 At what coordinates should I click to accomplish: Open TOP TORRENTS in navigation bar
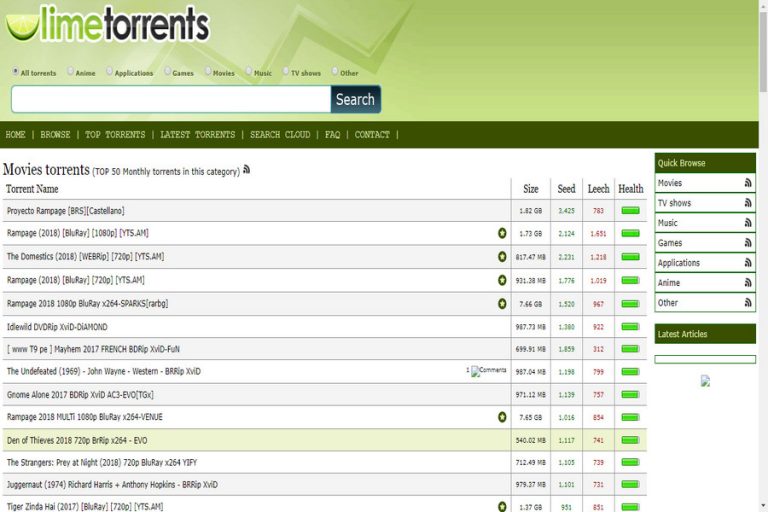click(x=114, y=135)
